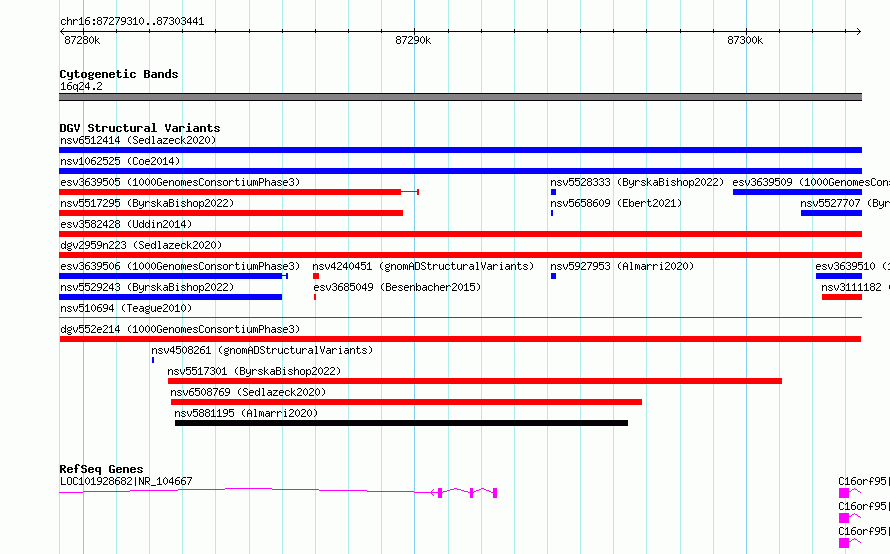Click the 87280k ruler label
This screenshot has width=890, height=554.
[x=82, y=40]
